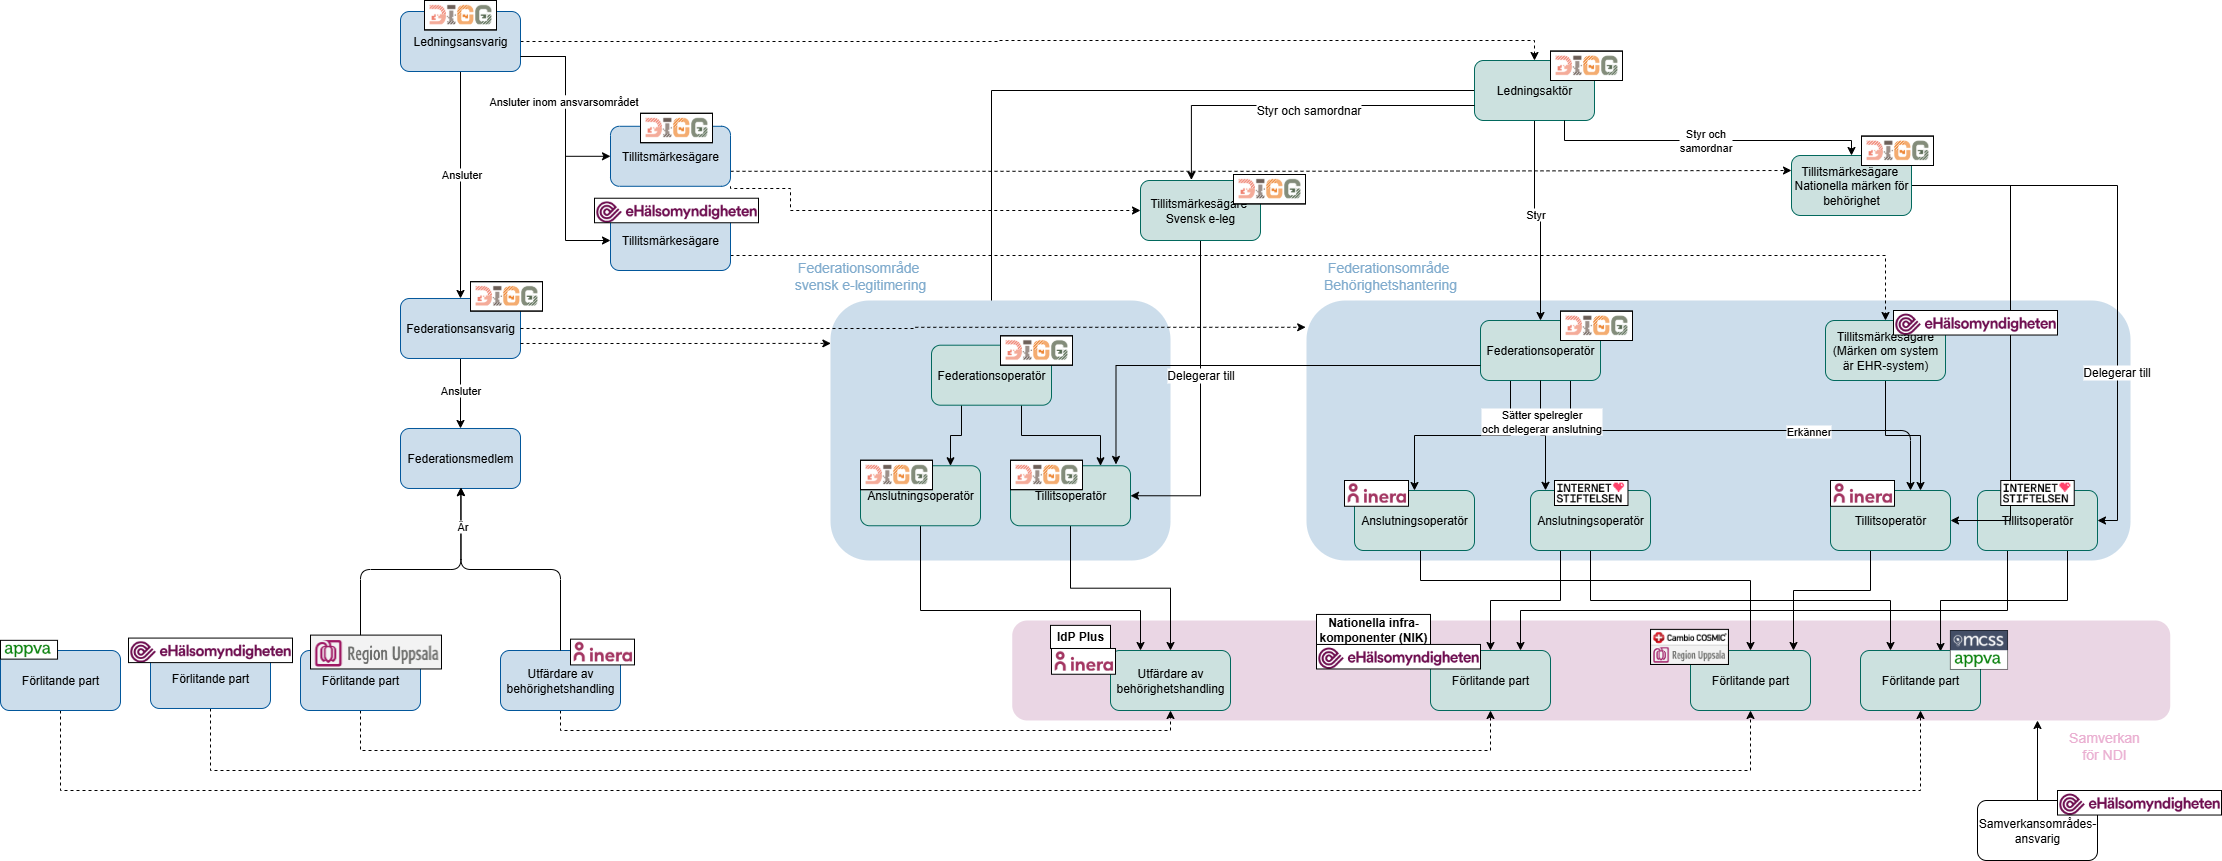
Task: Click the mcss logo
Action: (1978, 640)
